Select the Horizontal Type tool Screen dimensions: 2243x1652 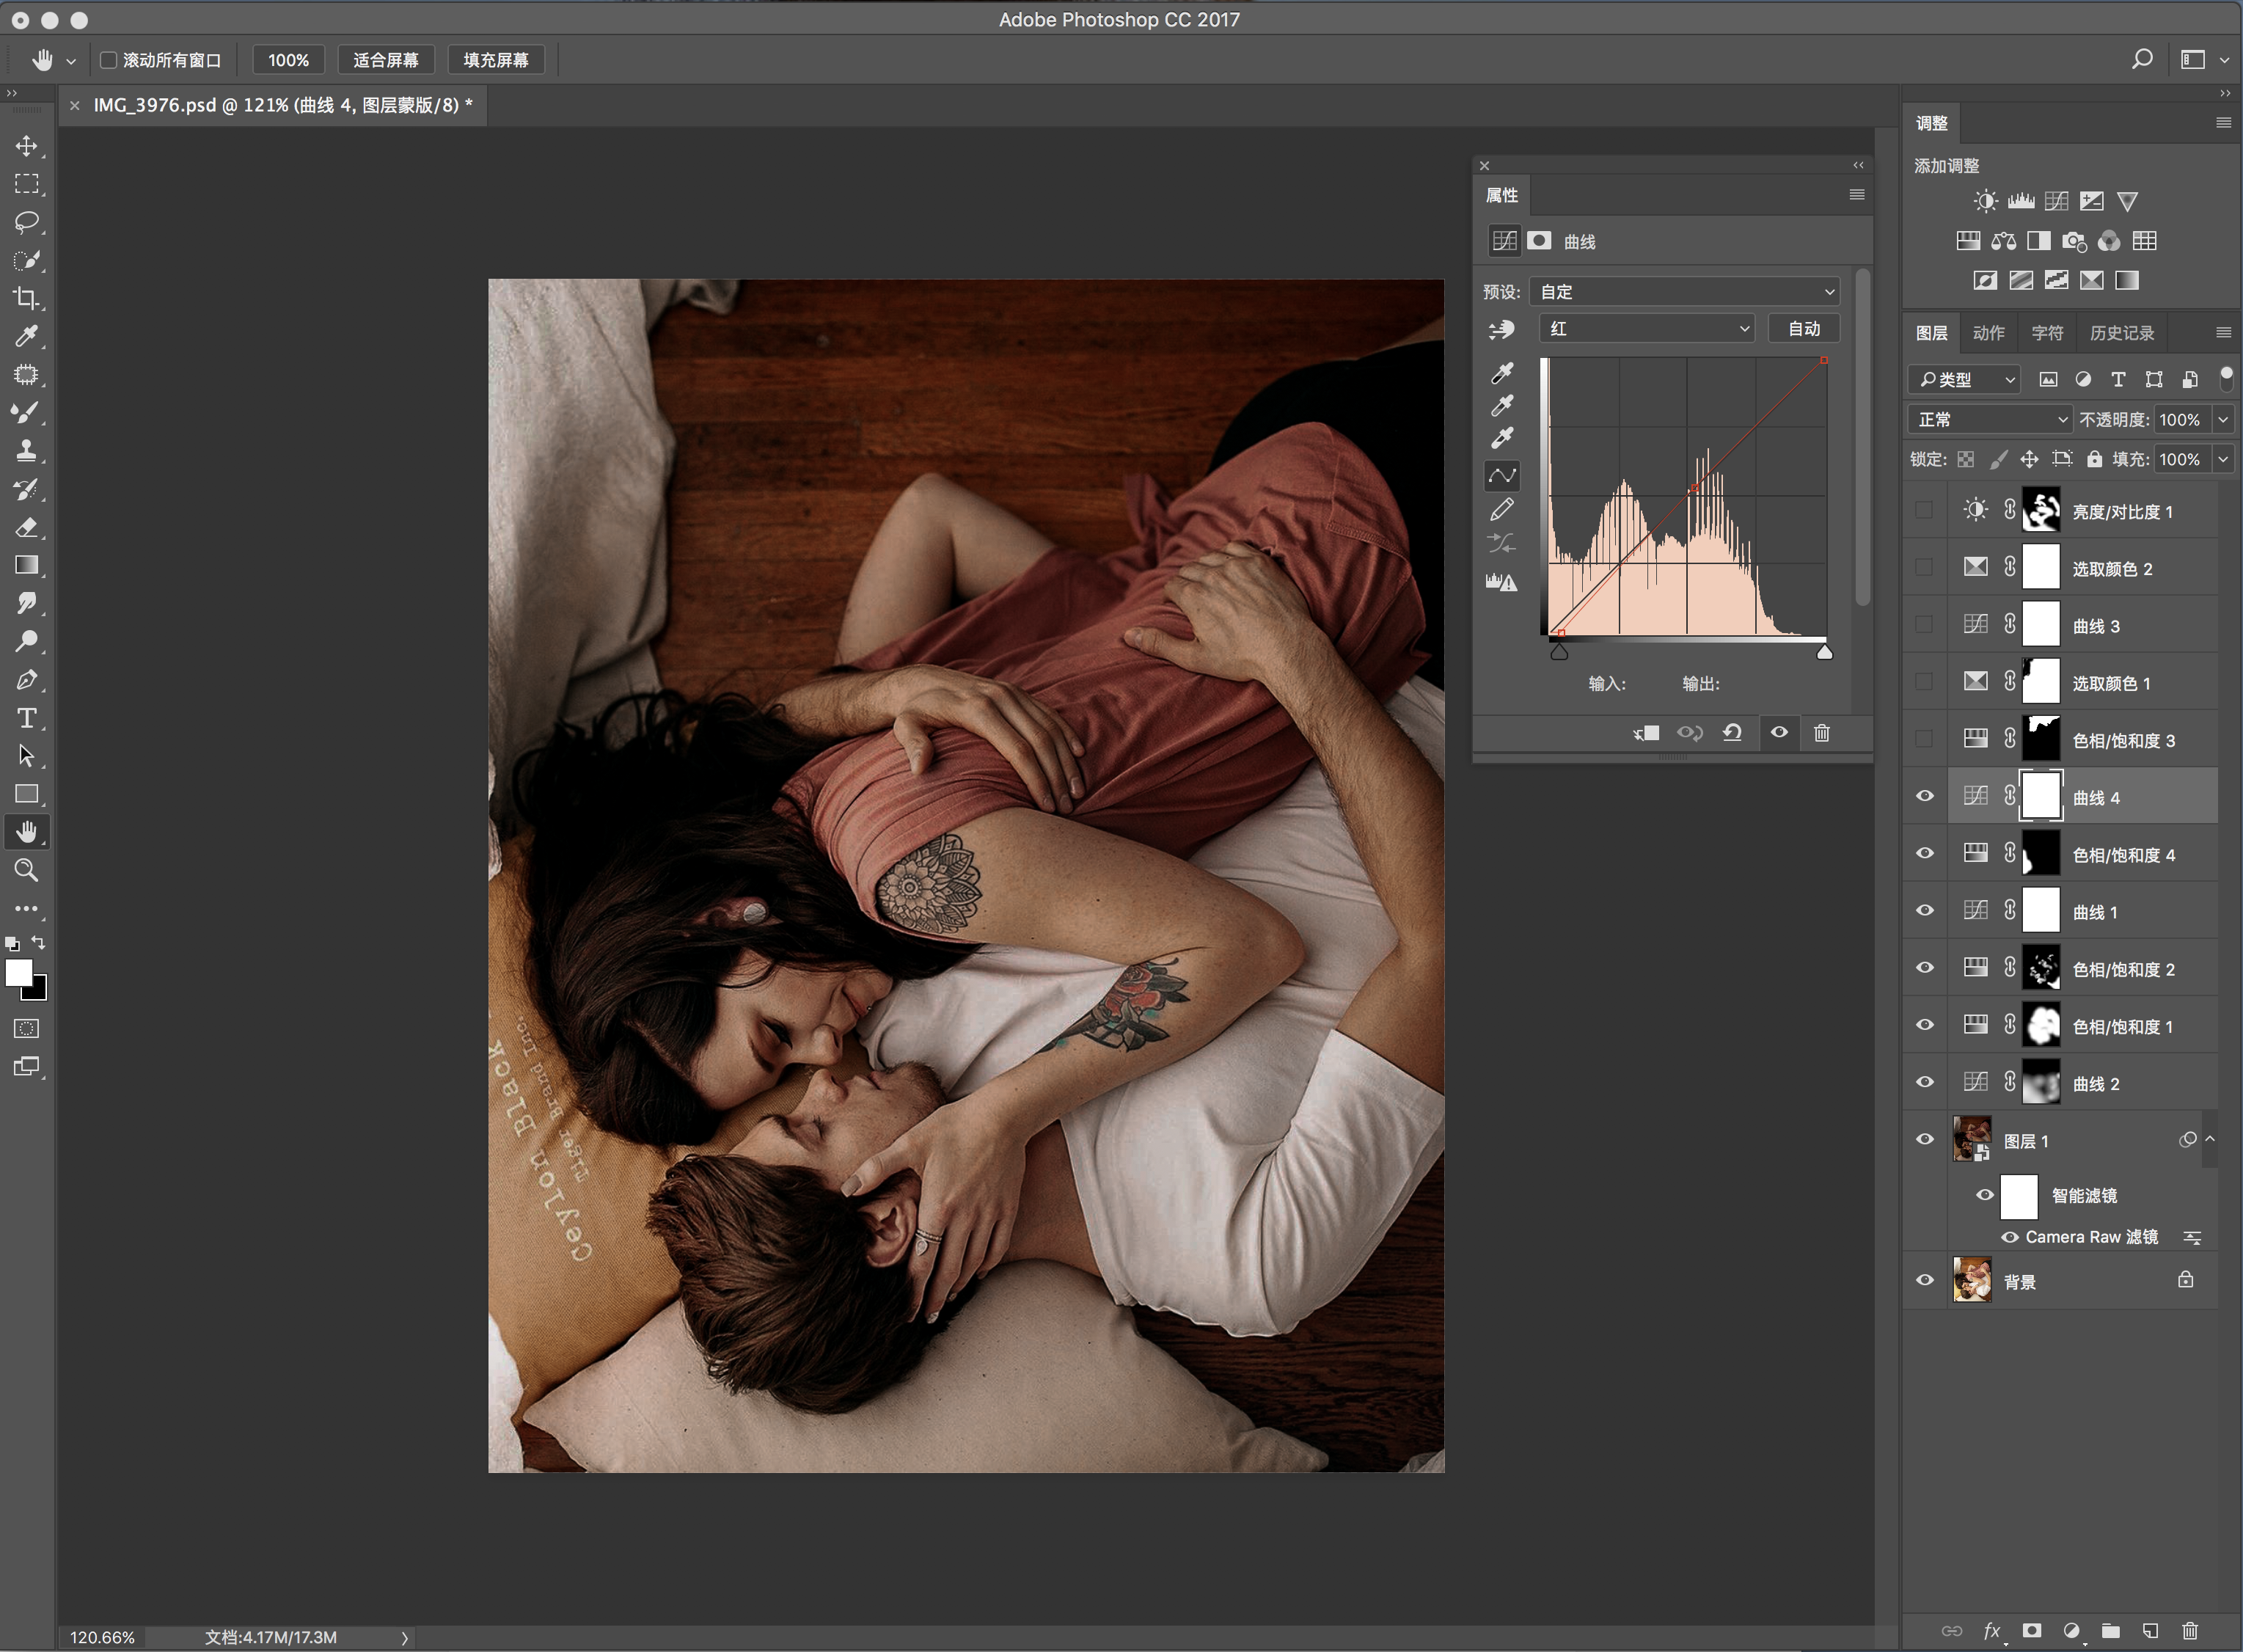tap(27, 718)
